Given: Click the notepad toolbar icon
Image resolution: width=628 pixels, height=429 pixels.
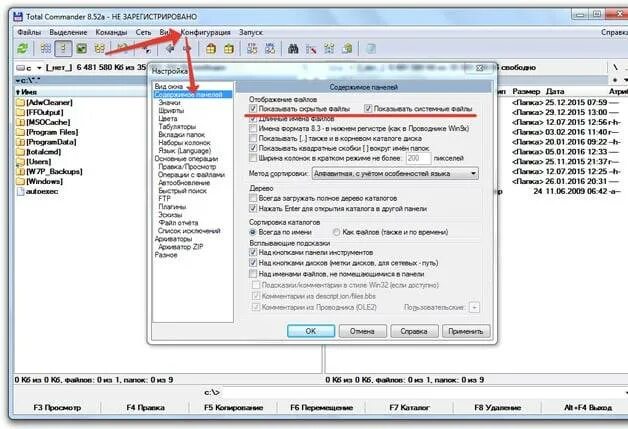Looking at the screenshot, I should [x=371, y=49].
